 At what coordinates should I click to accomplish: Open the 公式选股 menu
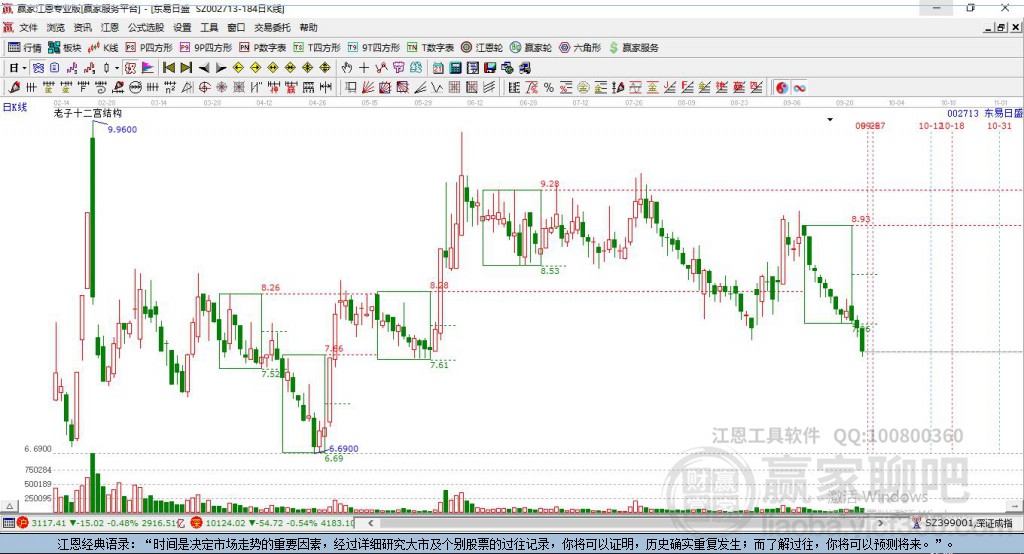[146, 27]
